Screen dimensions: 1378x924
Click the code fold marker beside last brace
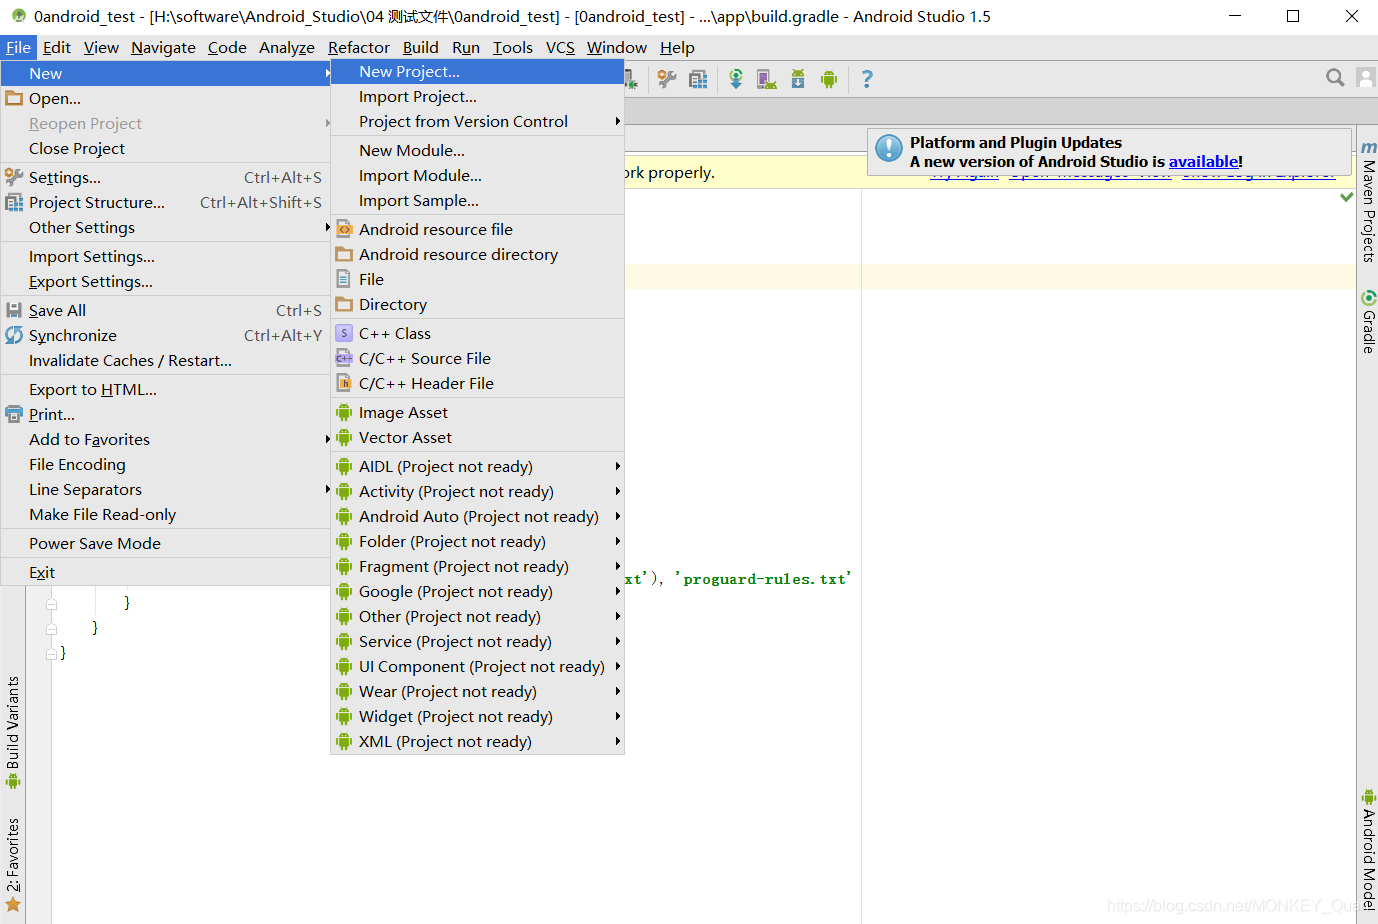pyautogui.click(x=51, y=653)
